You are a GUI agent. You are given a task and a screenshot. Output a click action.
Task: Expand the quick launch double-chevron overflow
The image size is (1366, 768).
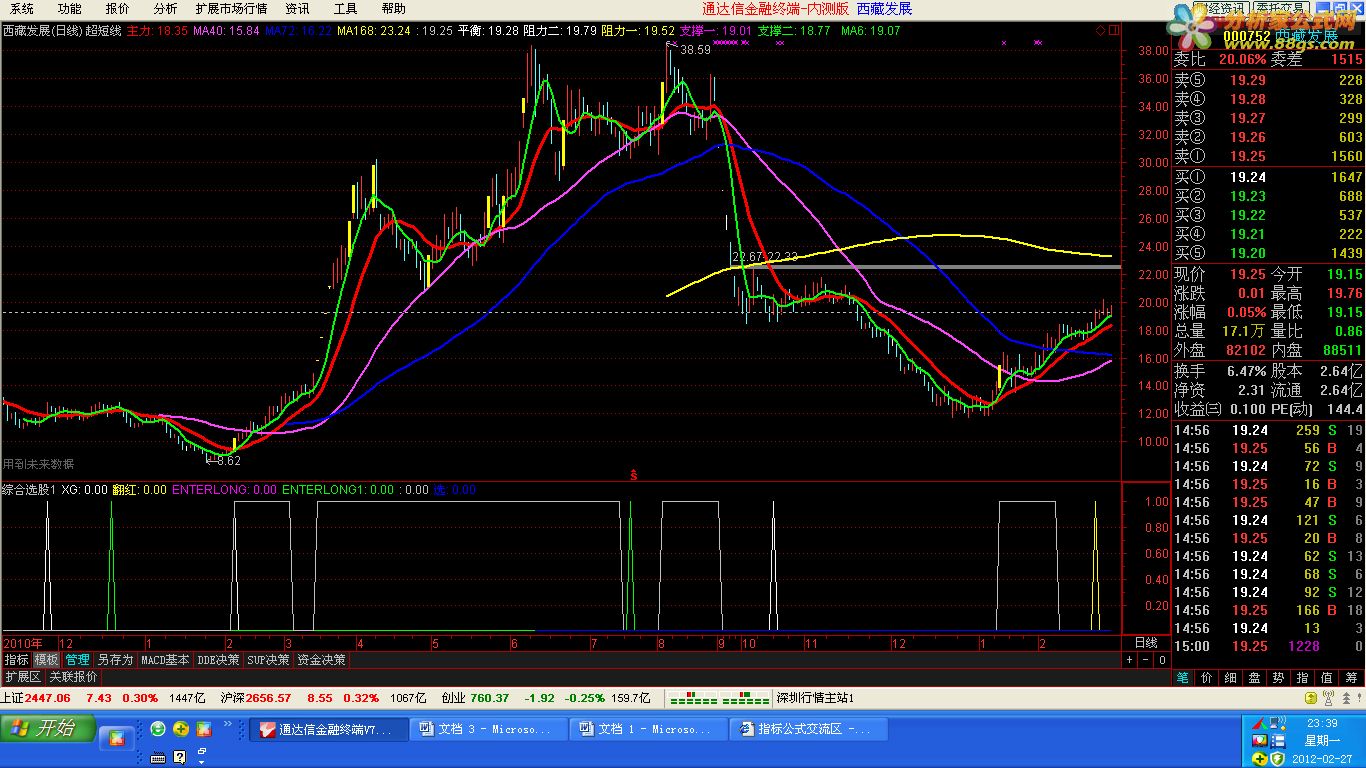(x=228, y=723)
